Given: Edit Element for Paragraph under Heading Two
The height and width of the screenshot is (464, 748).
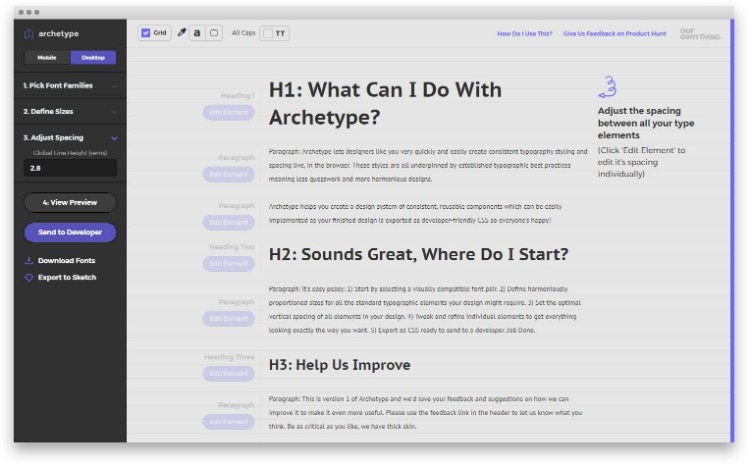Looking at the screenshot, I should coord(229,319).
